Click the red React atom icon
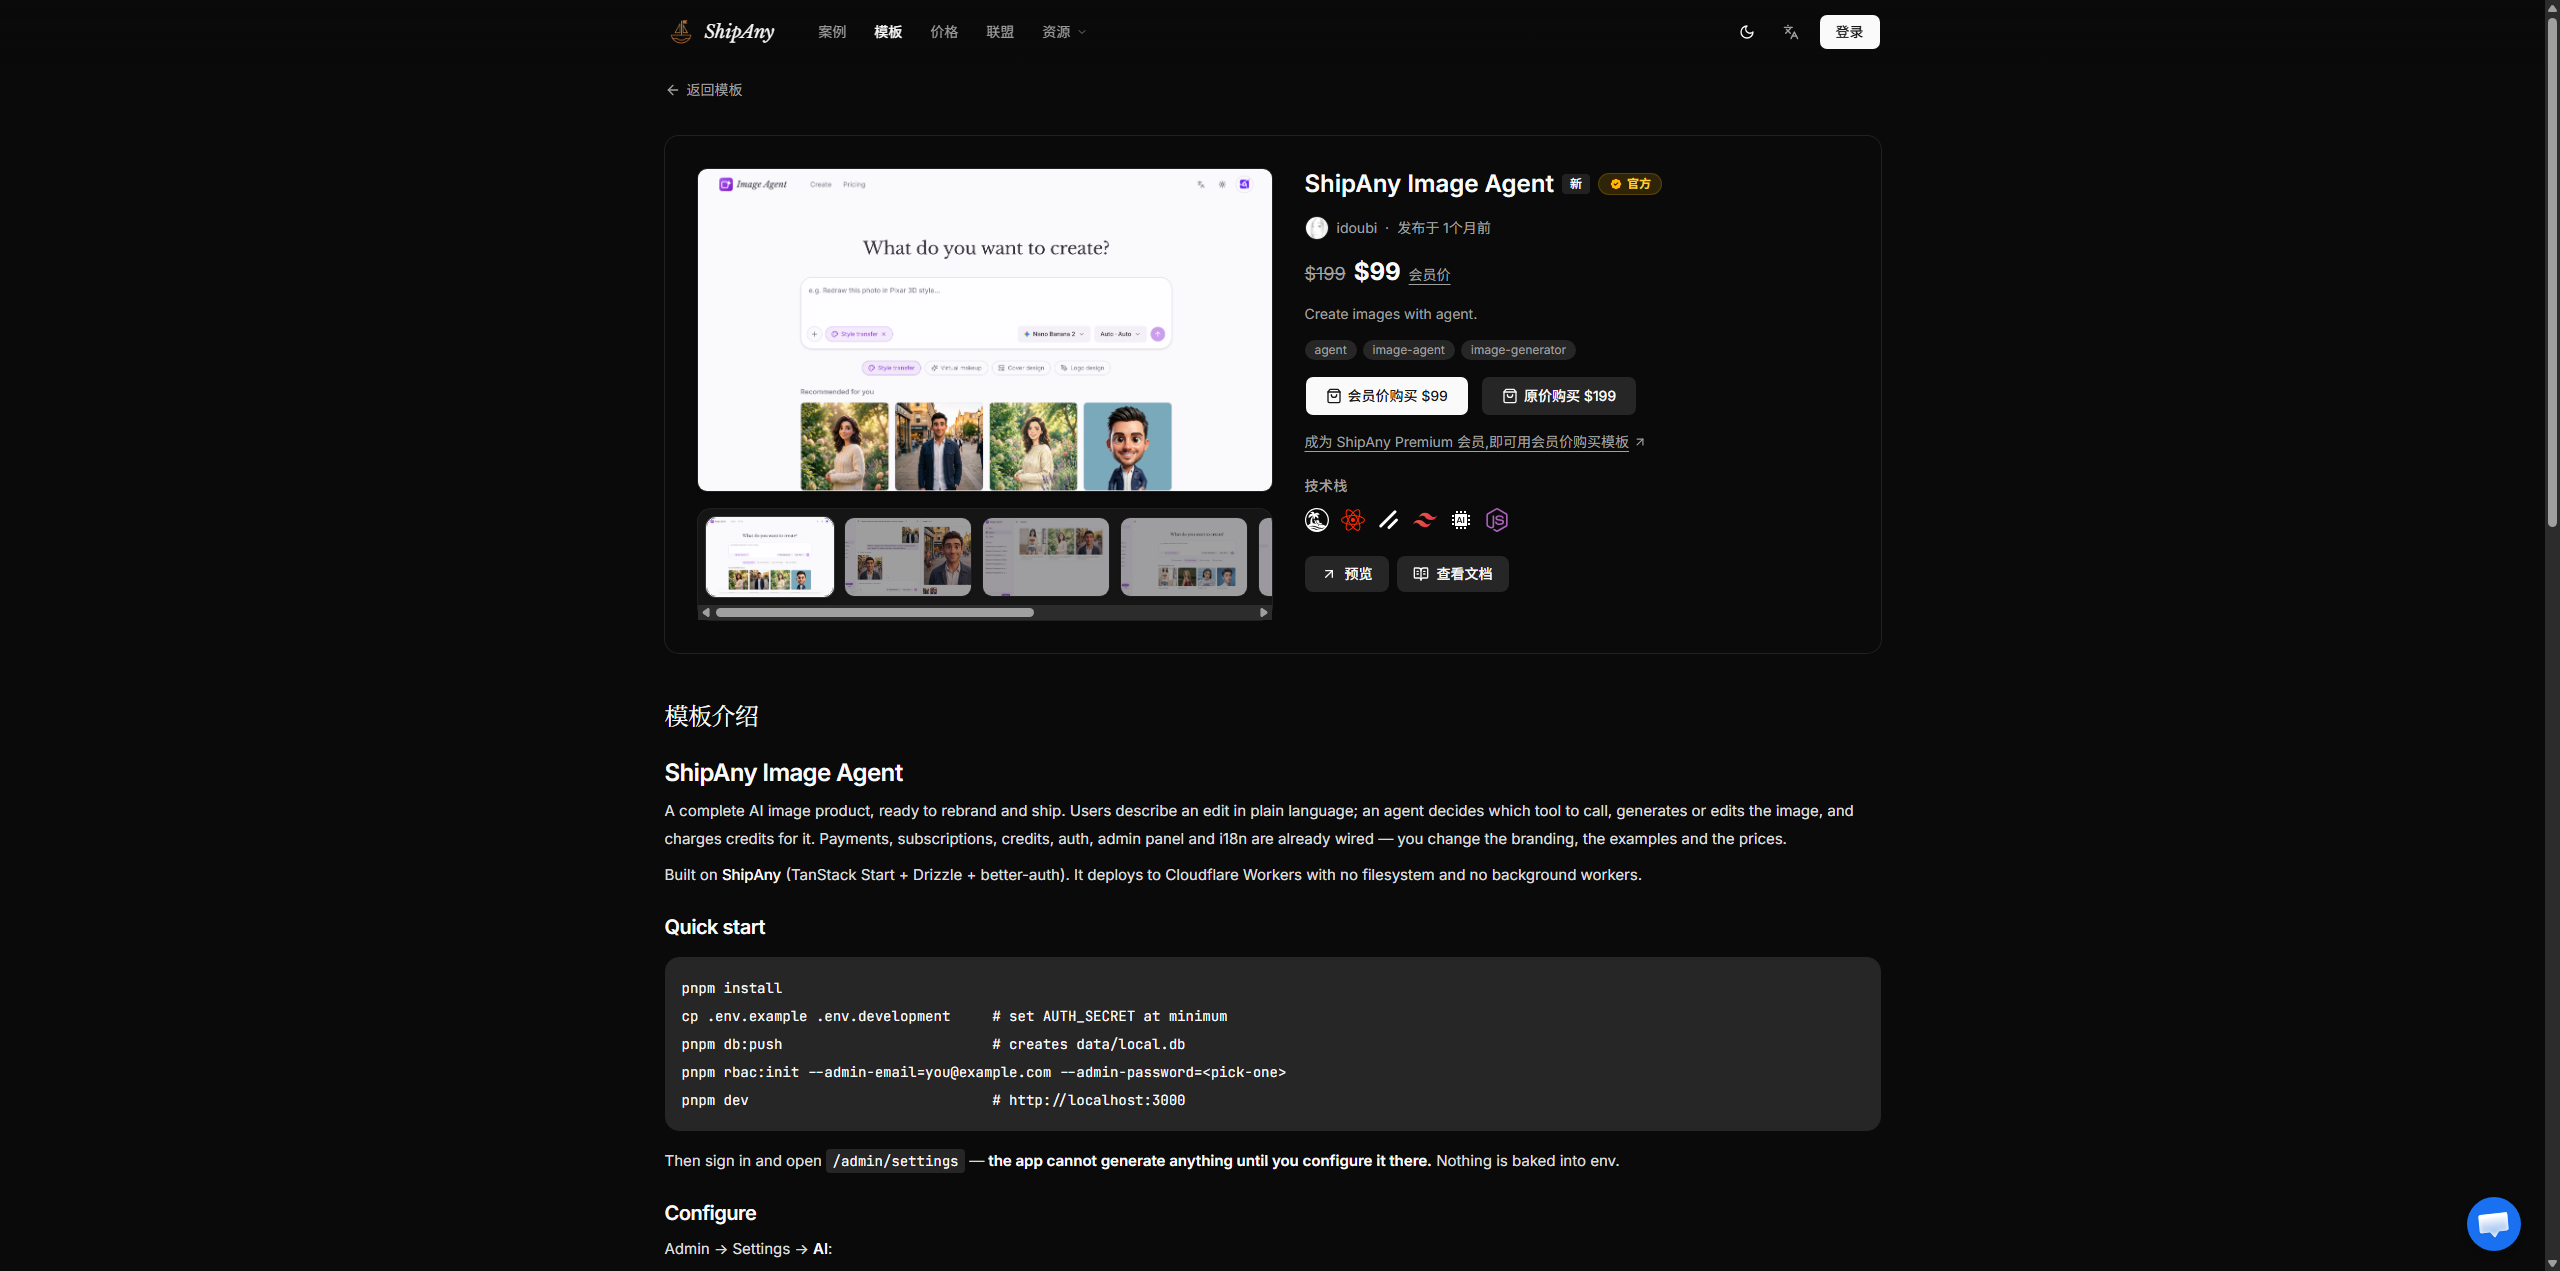2560x1271 pixels. coord(1353,520)
